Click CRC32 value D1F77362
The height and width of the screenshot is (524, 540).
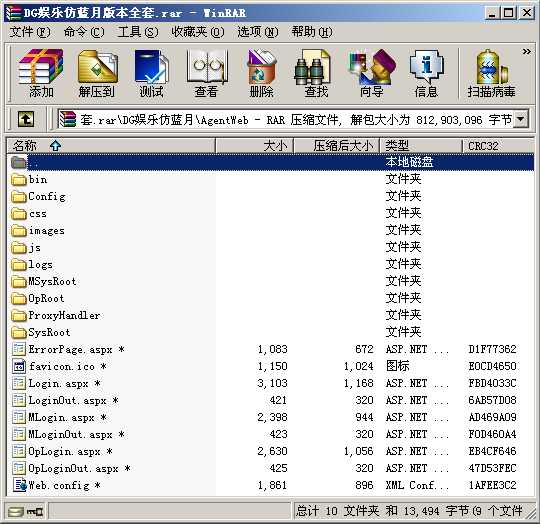[492, 349]
